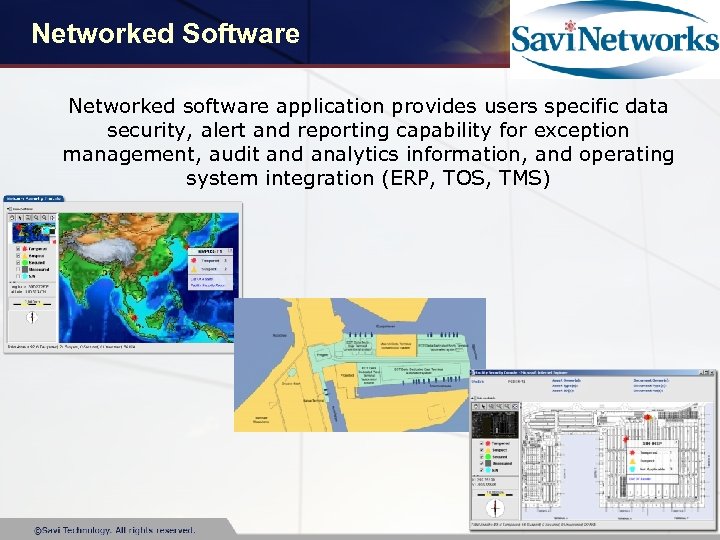Click world overview thumbnail in map console
This screenshot has height=540, width=720.
34,233
